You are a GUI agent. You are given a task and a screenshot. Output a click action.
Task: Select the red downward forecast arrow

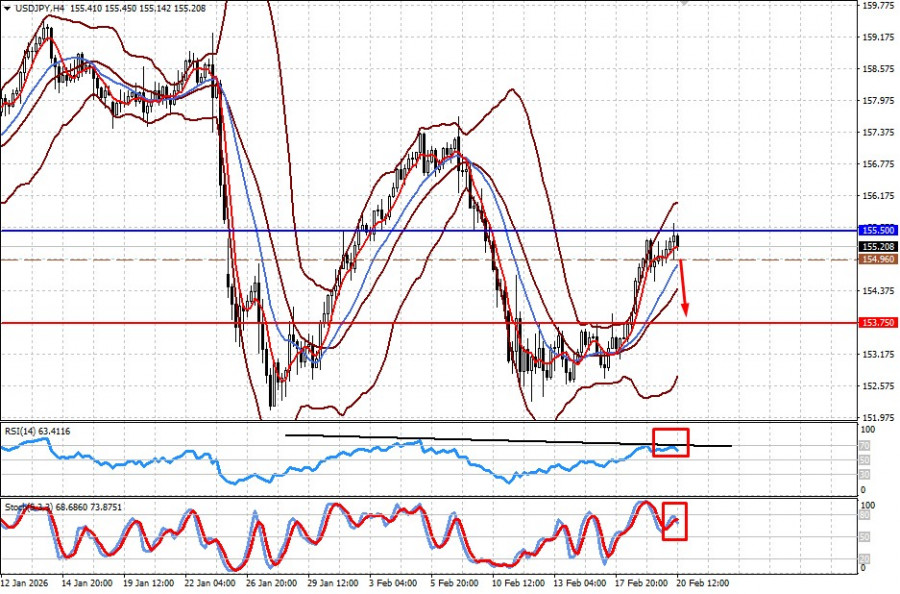(x=683, y=290)
